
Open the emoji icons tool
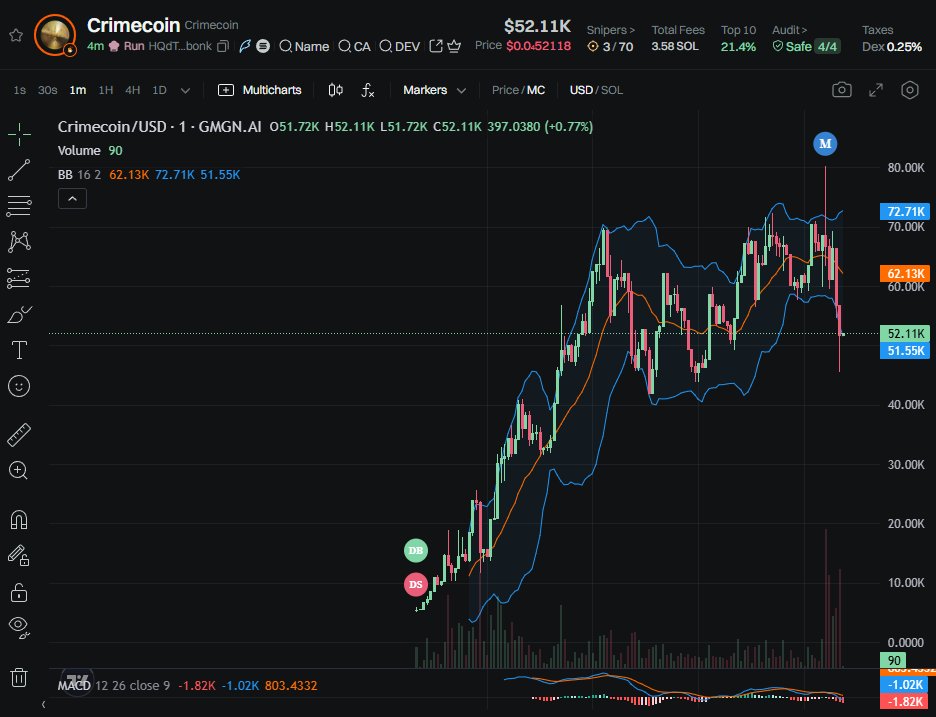(x=19, y=386)
